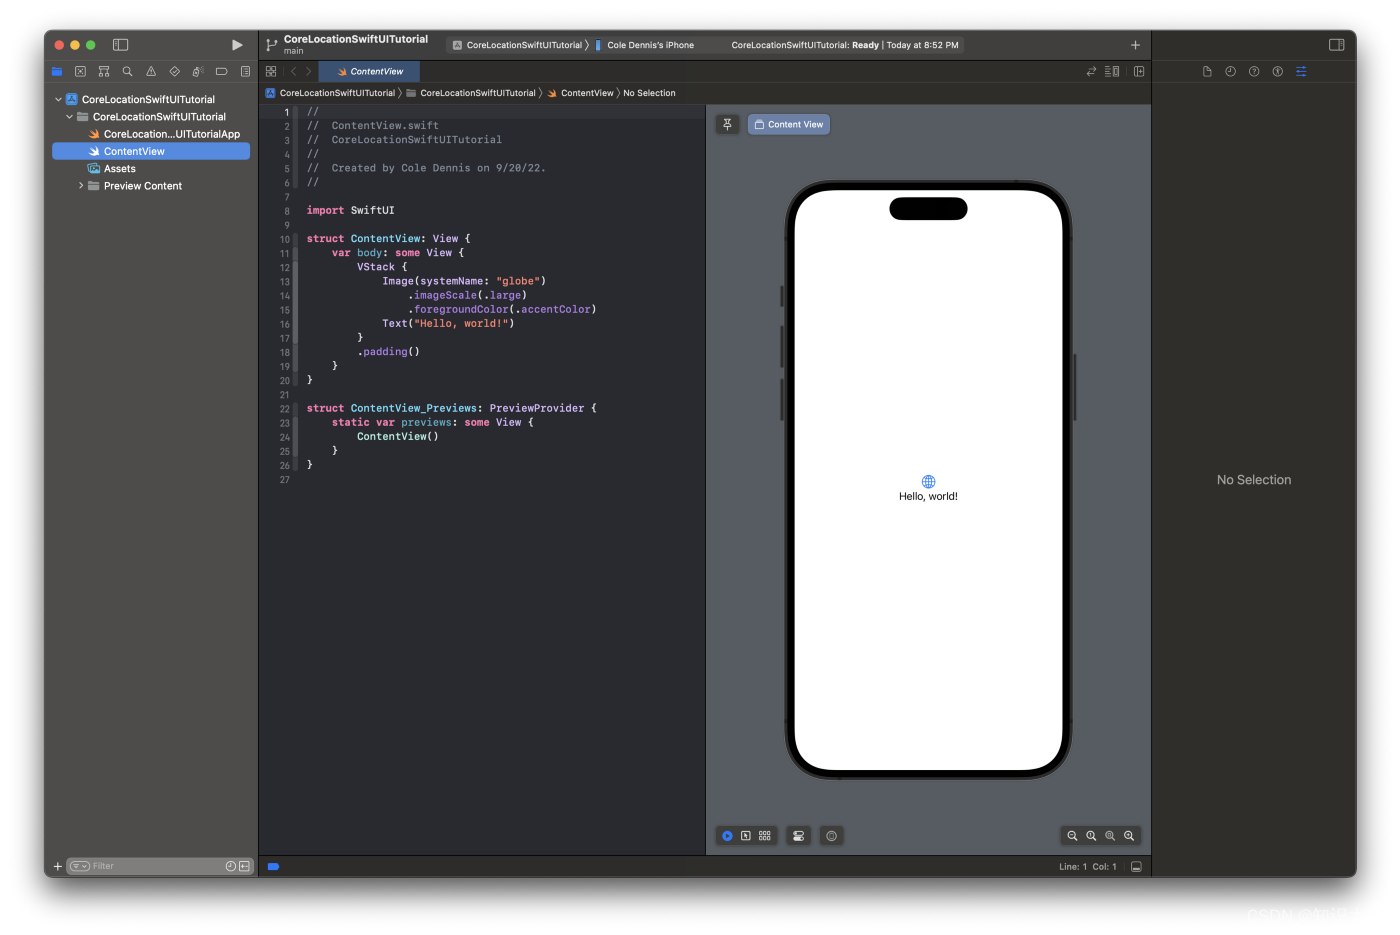Select the Project navigator folder icon
This screenshot has width=1400, height=935.
point(57,72)
